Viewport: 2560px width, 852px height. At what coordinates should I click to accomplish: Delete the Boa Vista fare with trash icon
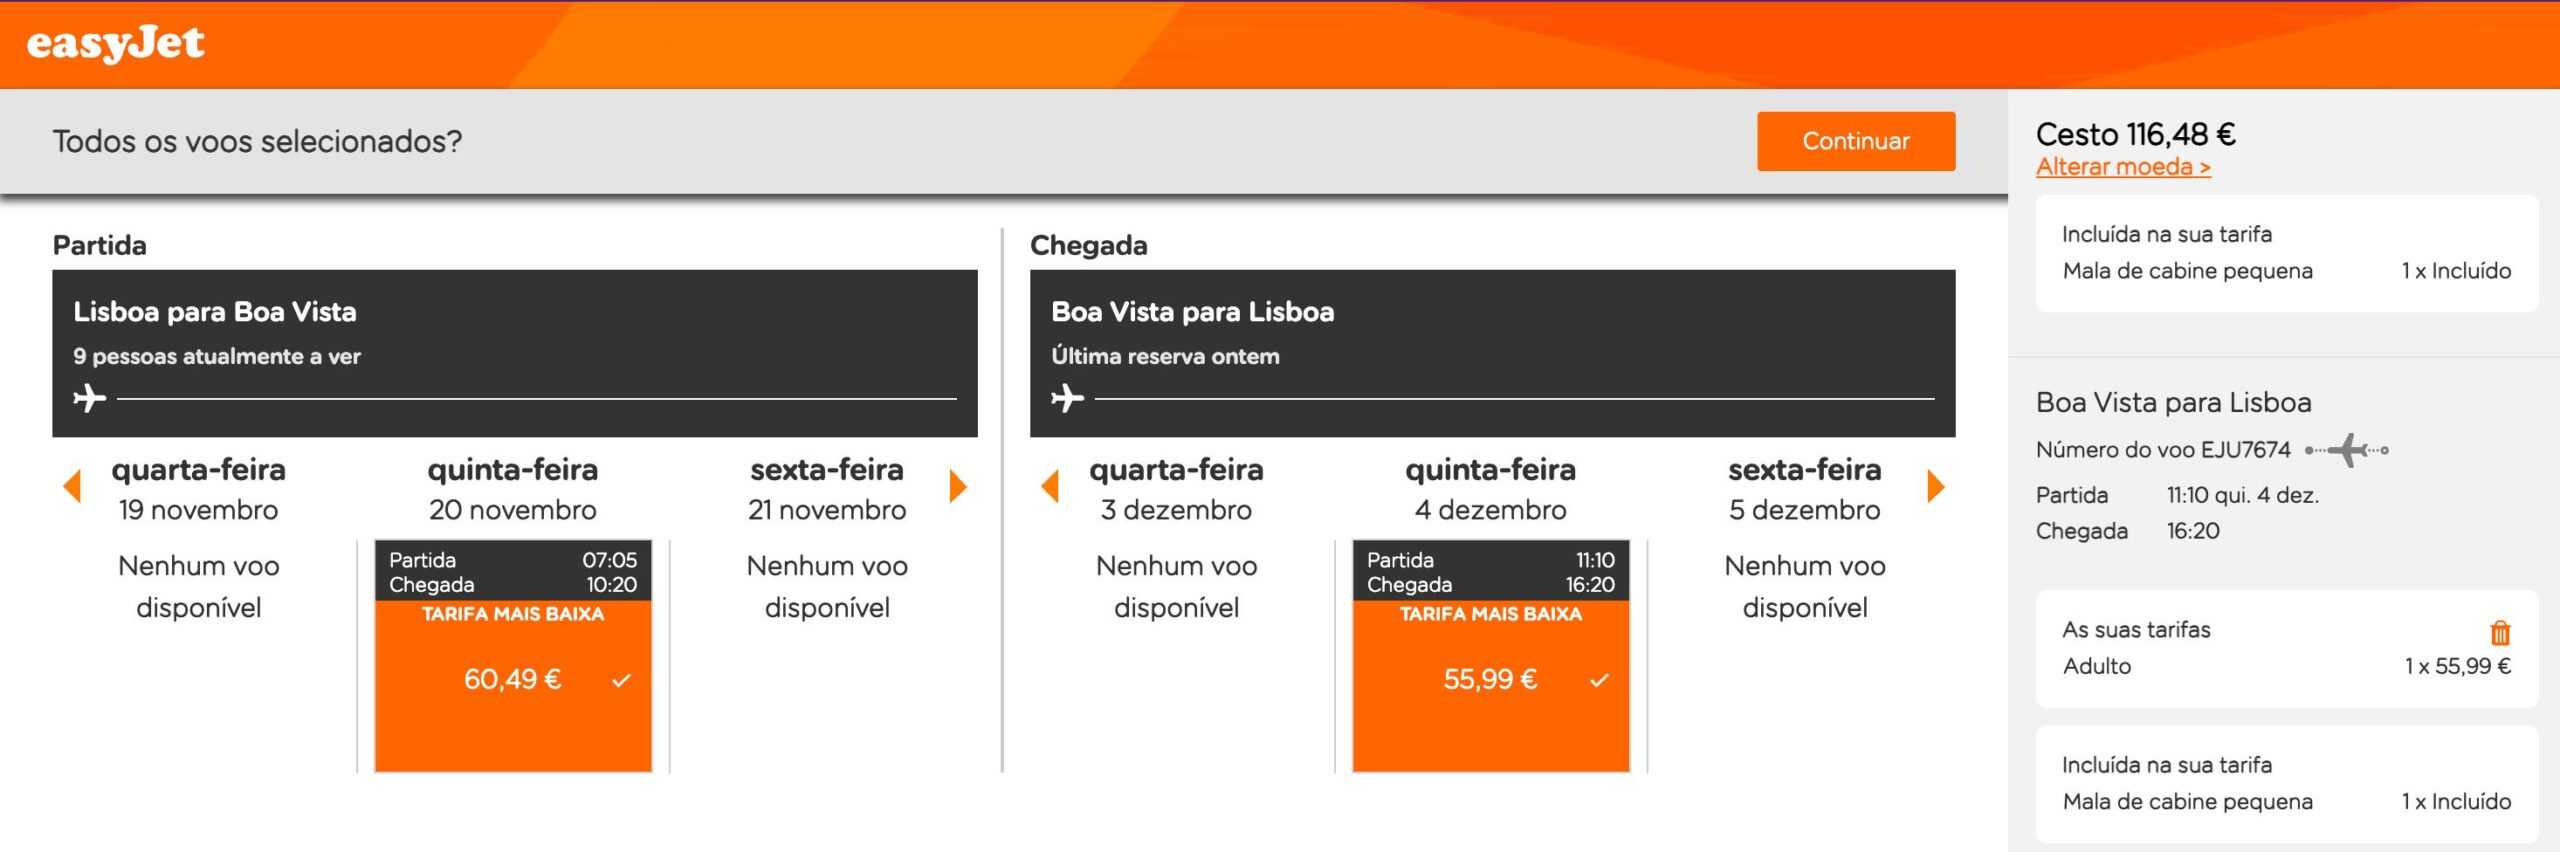(2499, 632)
